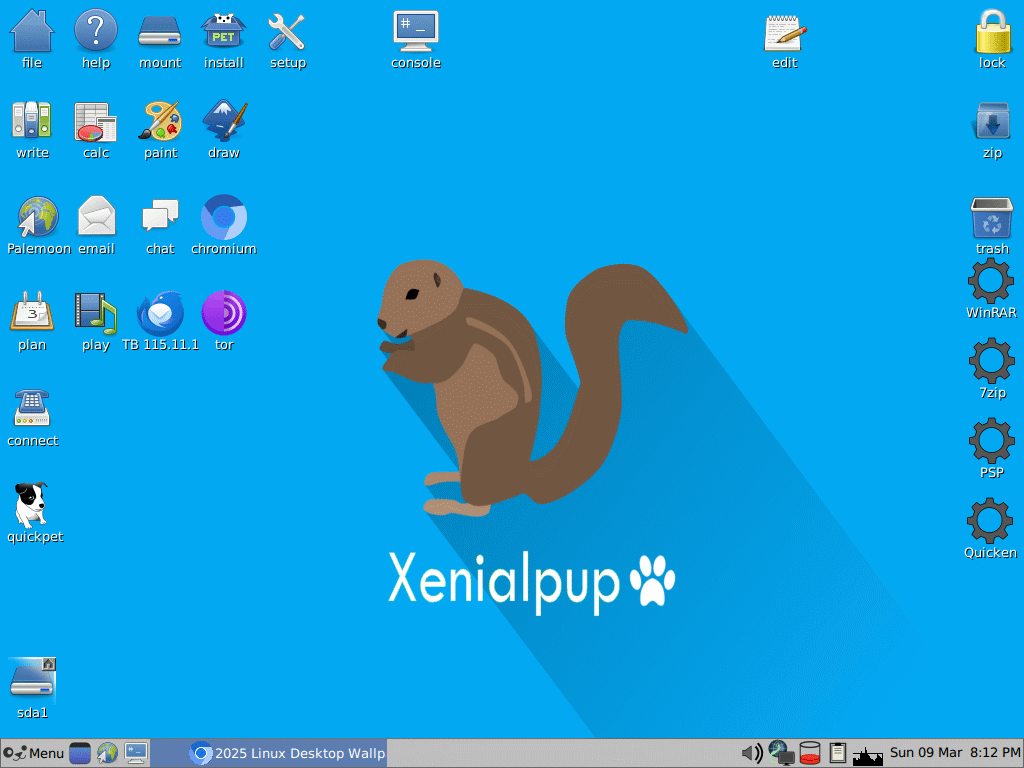The height and width of the screenshot is (768, 1024).
Task: Launch the 7zip gear icon
Action: point(992,360)
